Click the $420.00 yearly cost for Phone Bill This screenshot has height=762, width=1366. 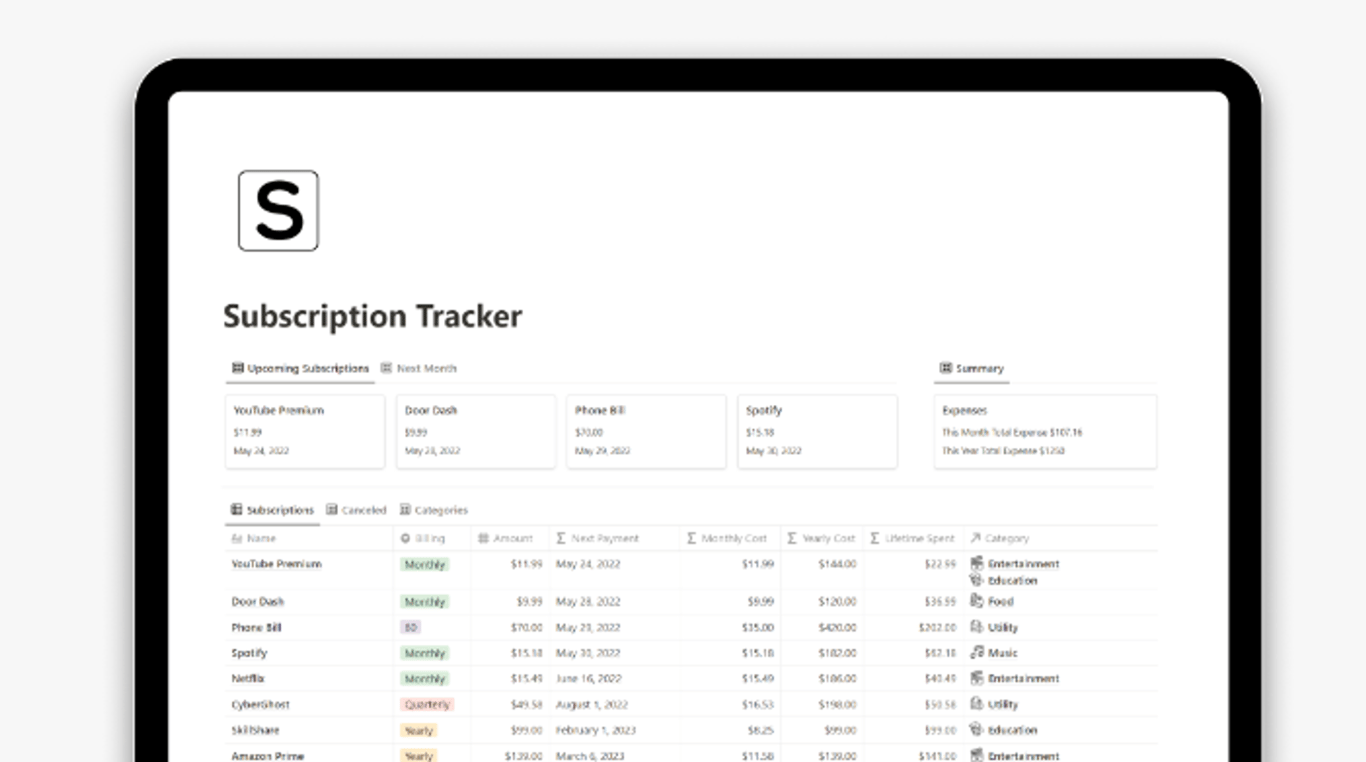click(838, 628)
